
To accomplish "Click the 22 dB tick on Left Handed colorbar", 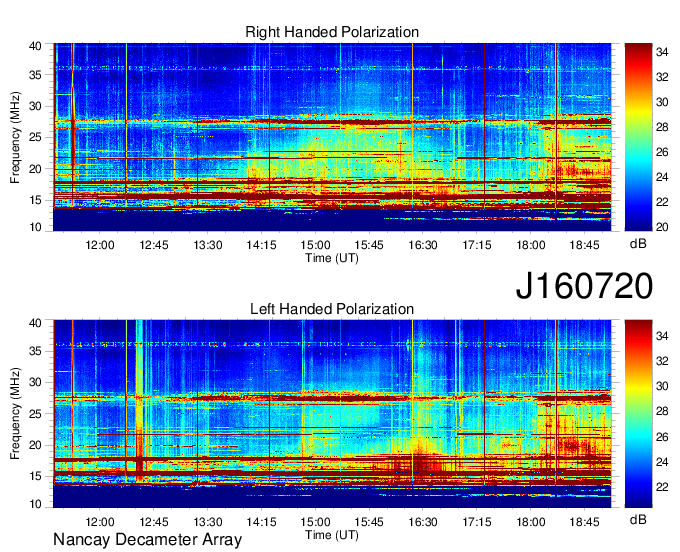I will [x=662, y=487].
